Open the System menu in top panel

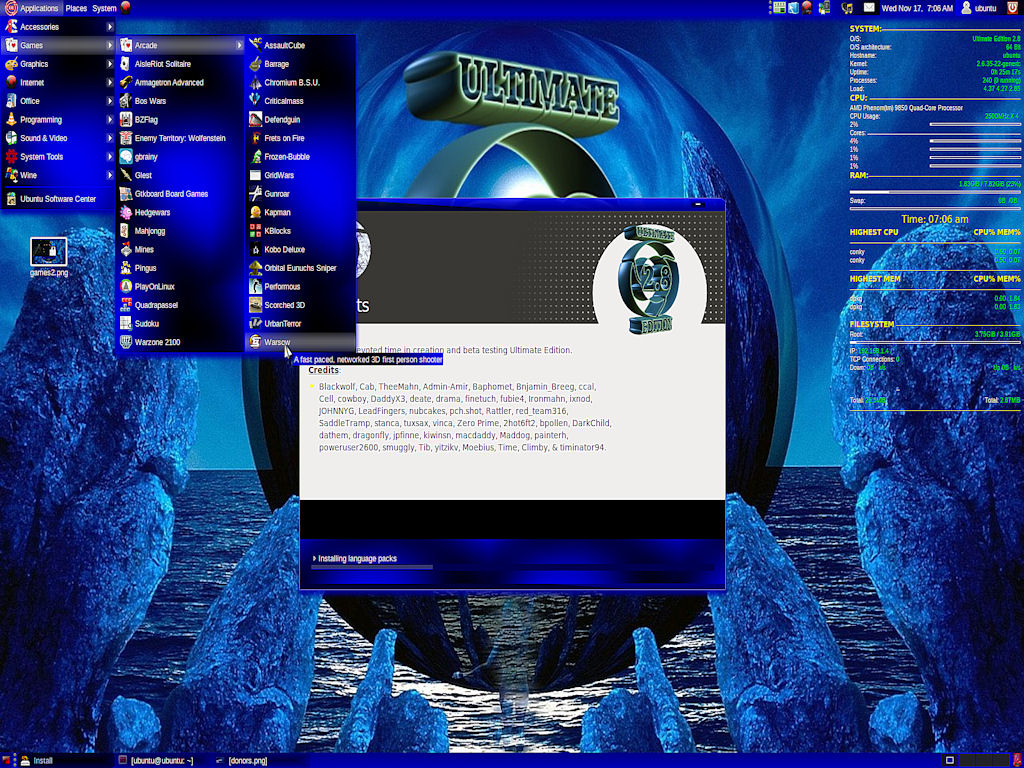[104, 8]
